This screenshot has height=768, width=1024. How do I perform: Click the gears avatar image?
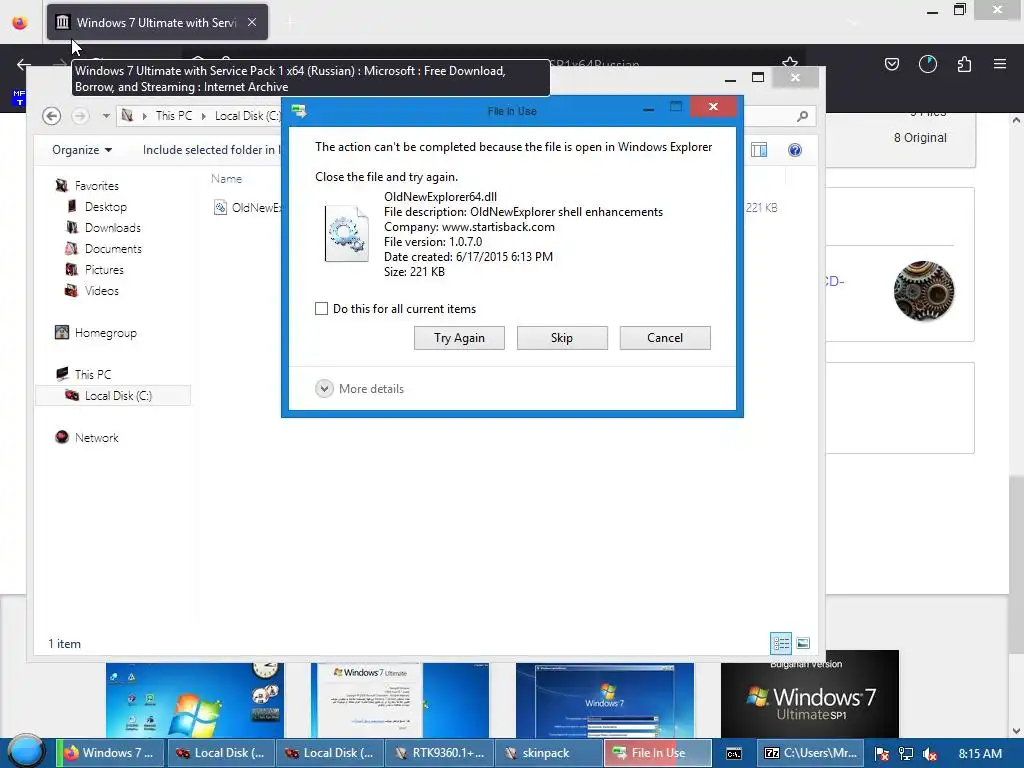pyautogui.click(x=924, y=291)
